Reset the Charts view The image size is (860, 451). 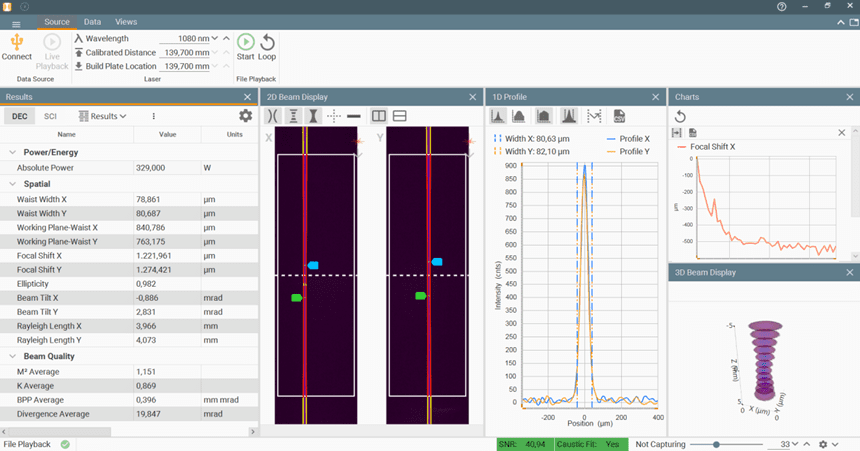680,116
